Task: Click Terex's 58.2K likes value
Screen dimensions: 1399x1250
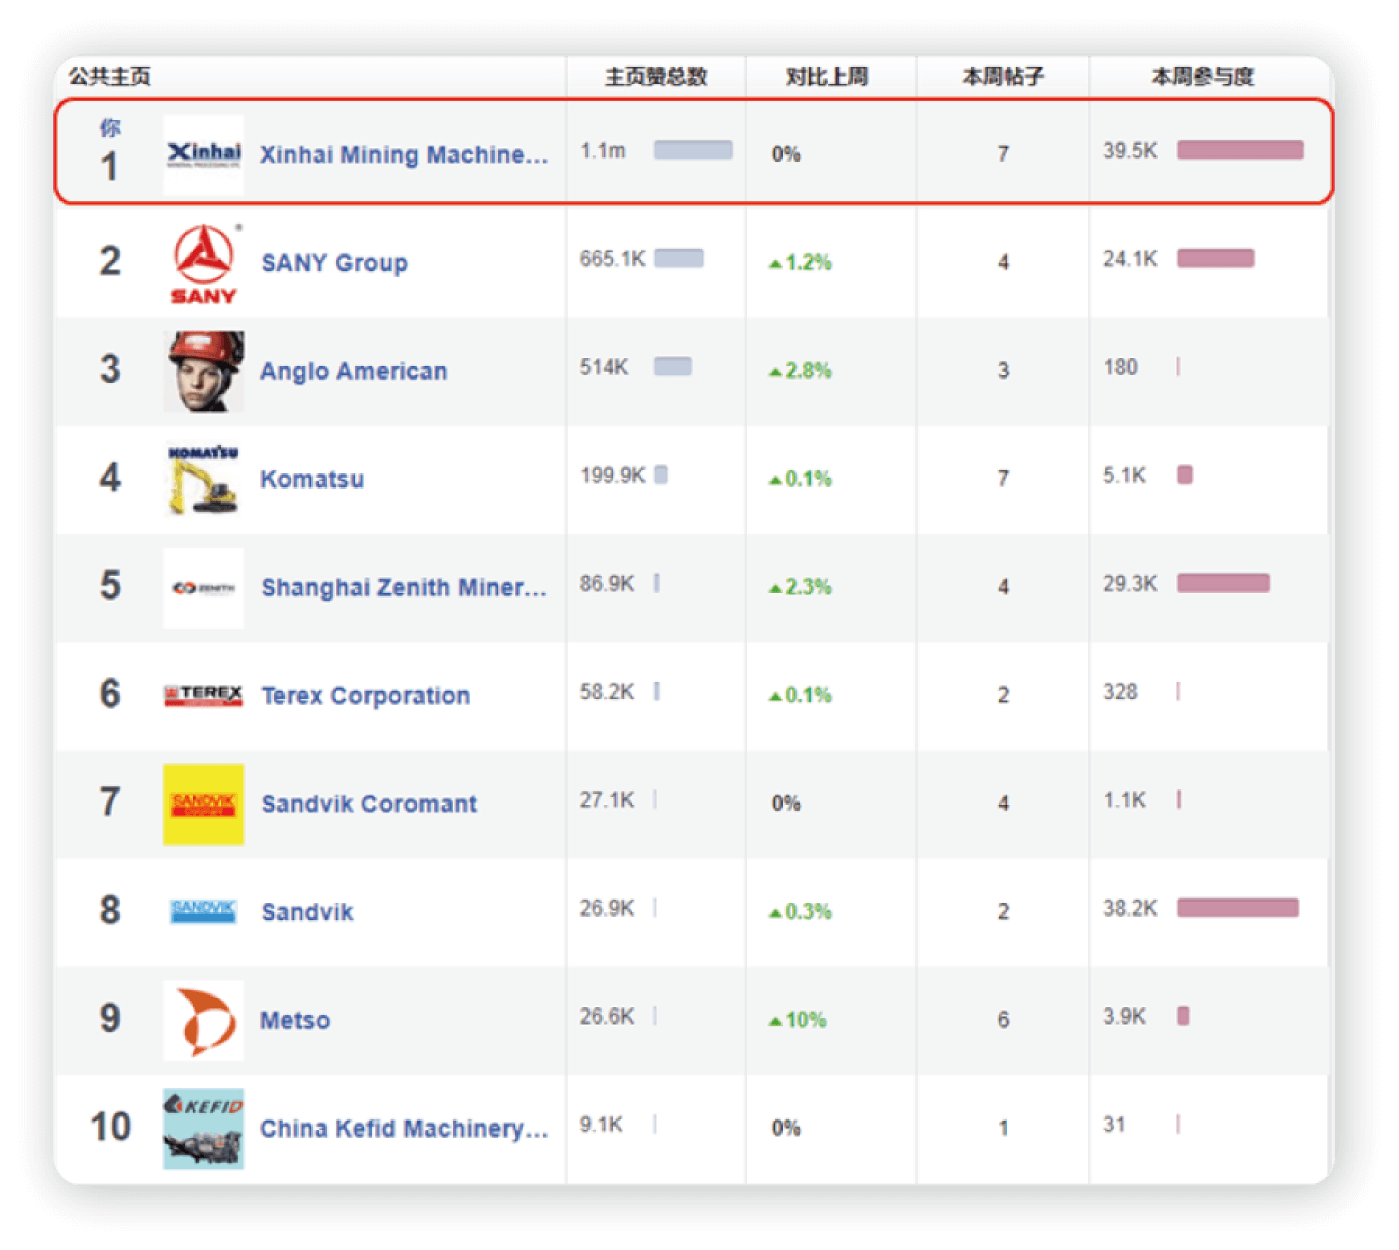Action: pos(607,691)
